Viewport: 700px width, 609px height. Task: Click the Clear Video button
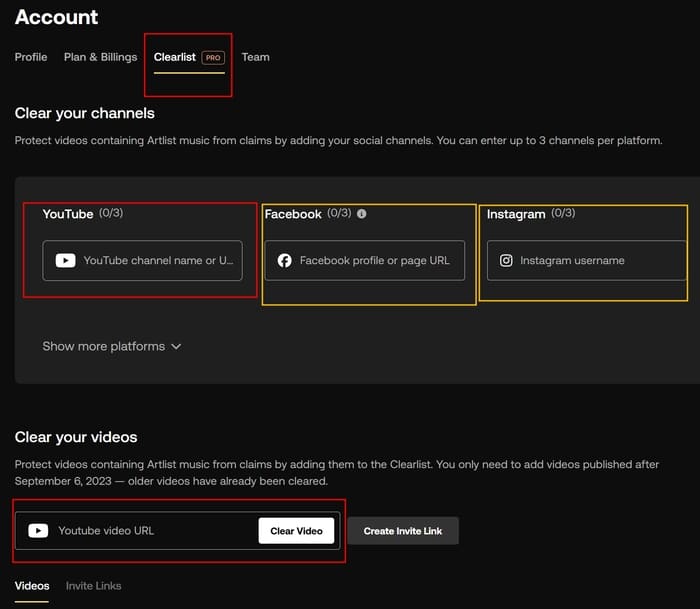pyautogui.click(x=296, y=531)
